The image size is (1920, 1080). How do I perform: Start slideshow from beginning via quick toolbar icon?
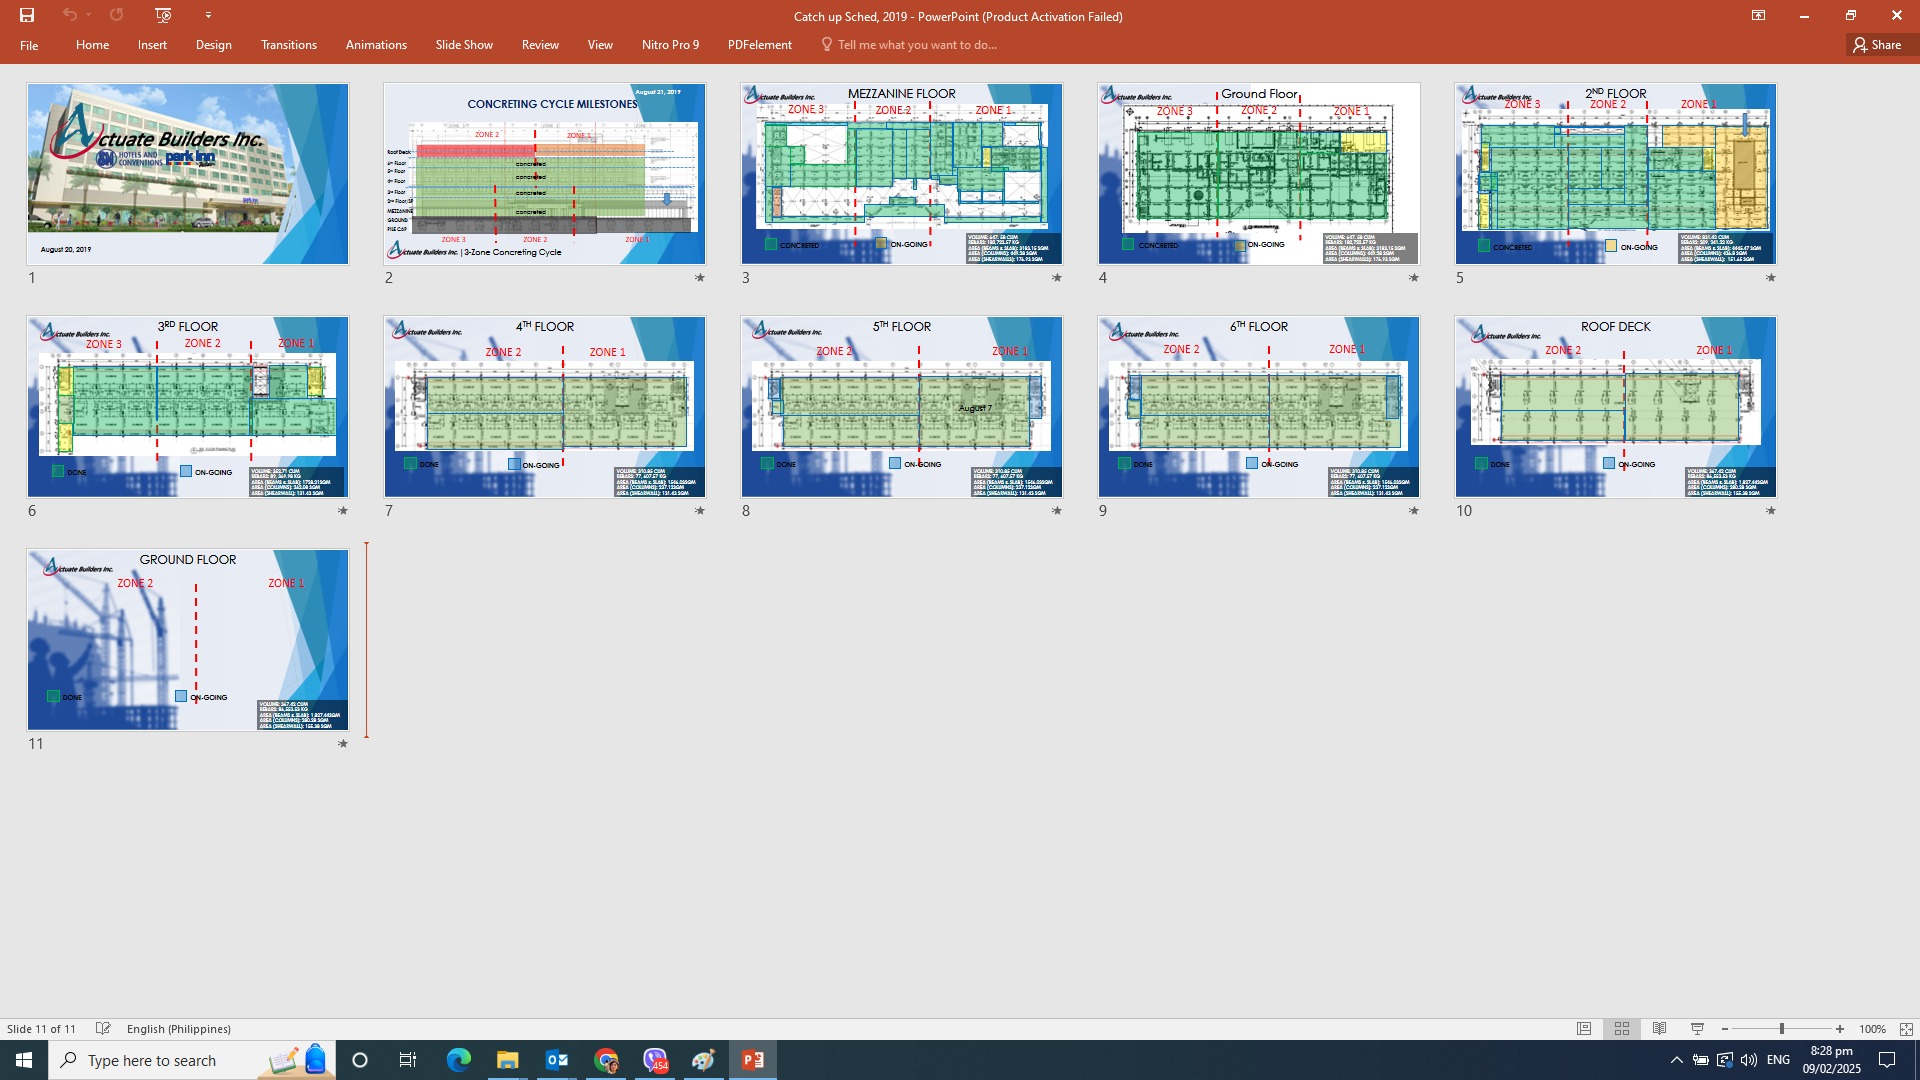164,15
